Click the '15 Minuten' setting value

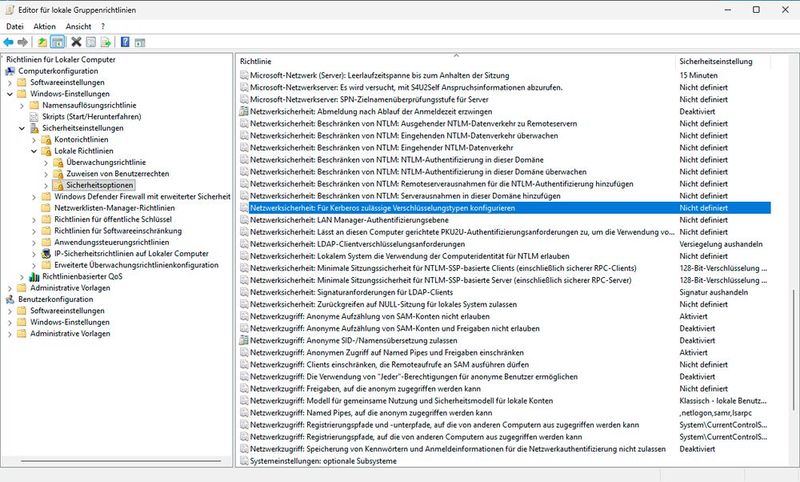coord(698,75)
